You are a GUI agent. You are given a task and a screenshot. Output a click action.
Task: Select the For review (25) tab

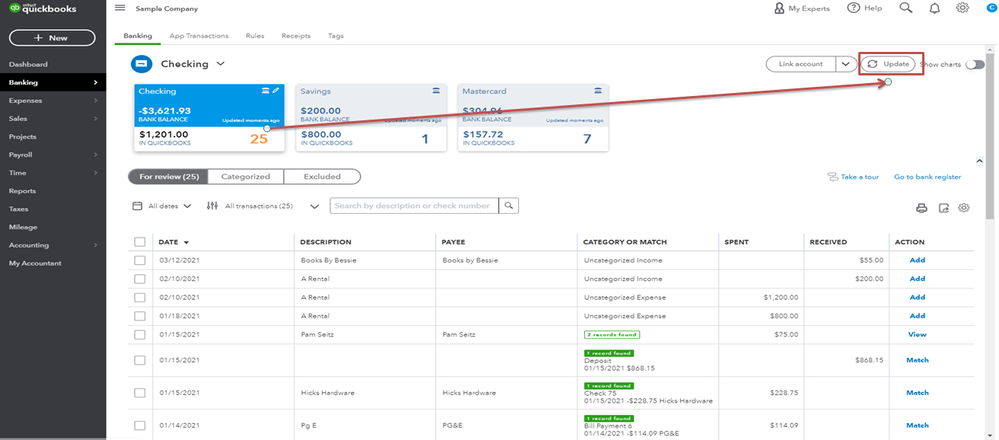click(169, 176)
